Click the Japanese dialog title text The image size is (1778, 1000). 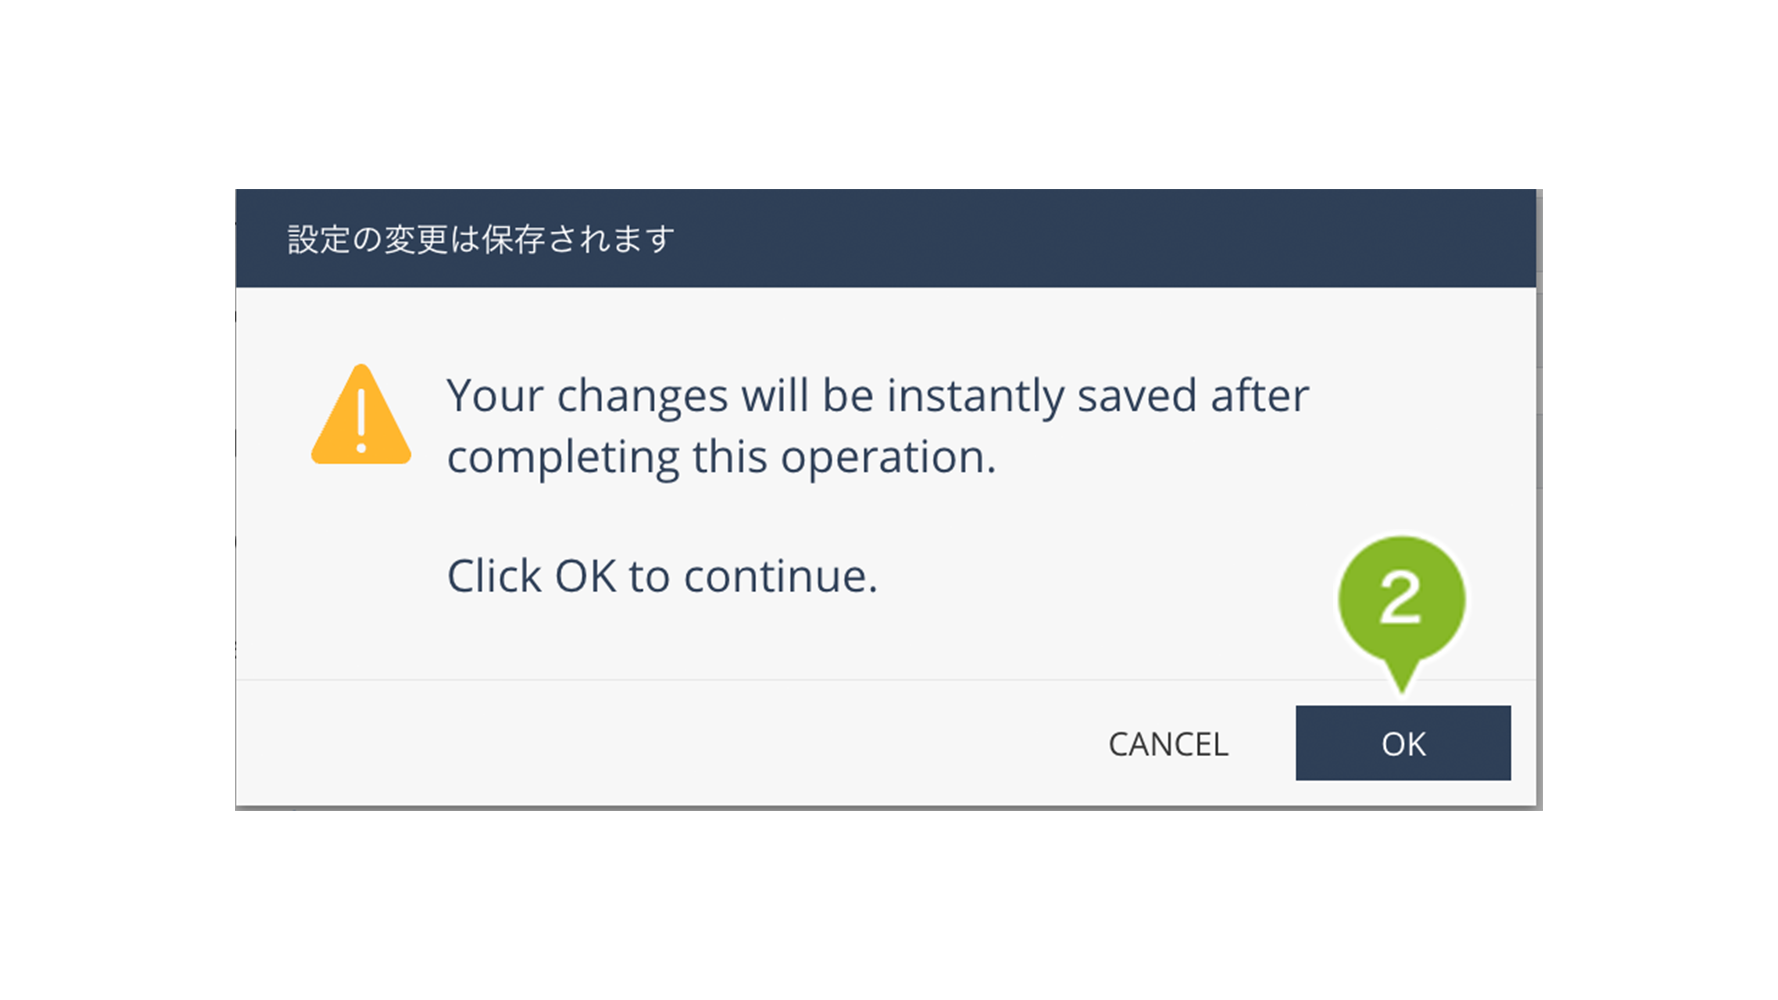(x=481, y=239)
